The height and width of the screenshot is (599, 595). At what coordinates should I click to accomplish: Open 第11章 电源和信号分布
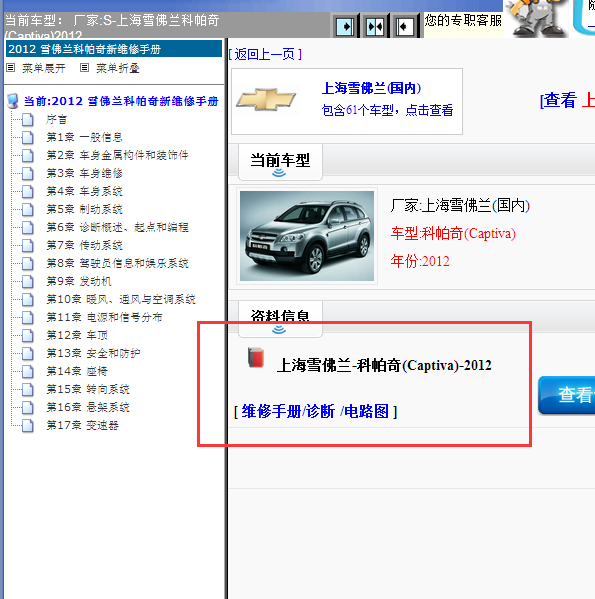point(104,317)
